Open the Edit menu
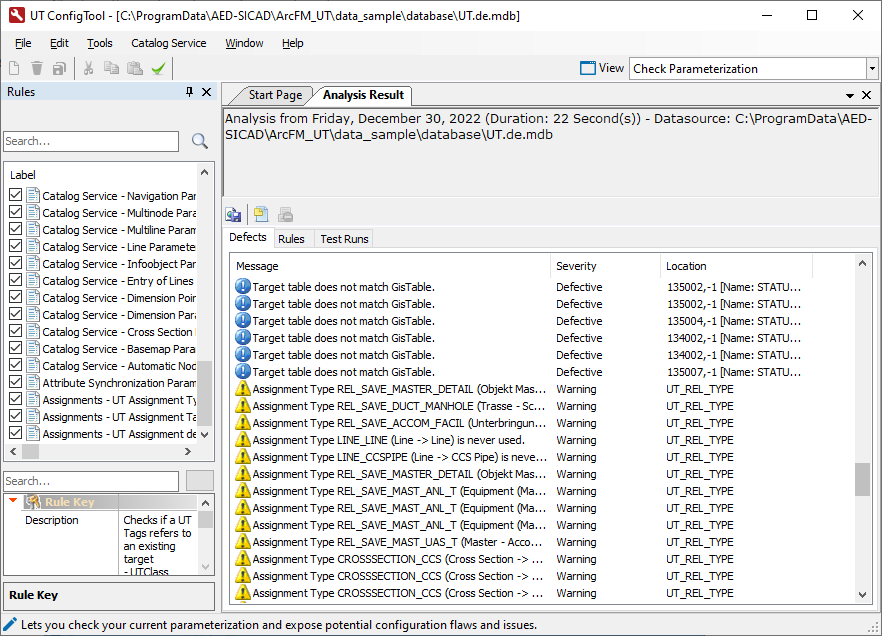Image resolution: width=882 pixels, height=636 pixels. pyautogui.click(x=59, y=43)
